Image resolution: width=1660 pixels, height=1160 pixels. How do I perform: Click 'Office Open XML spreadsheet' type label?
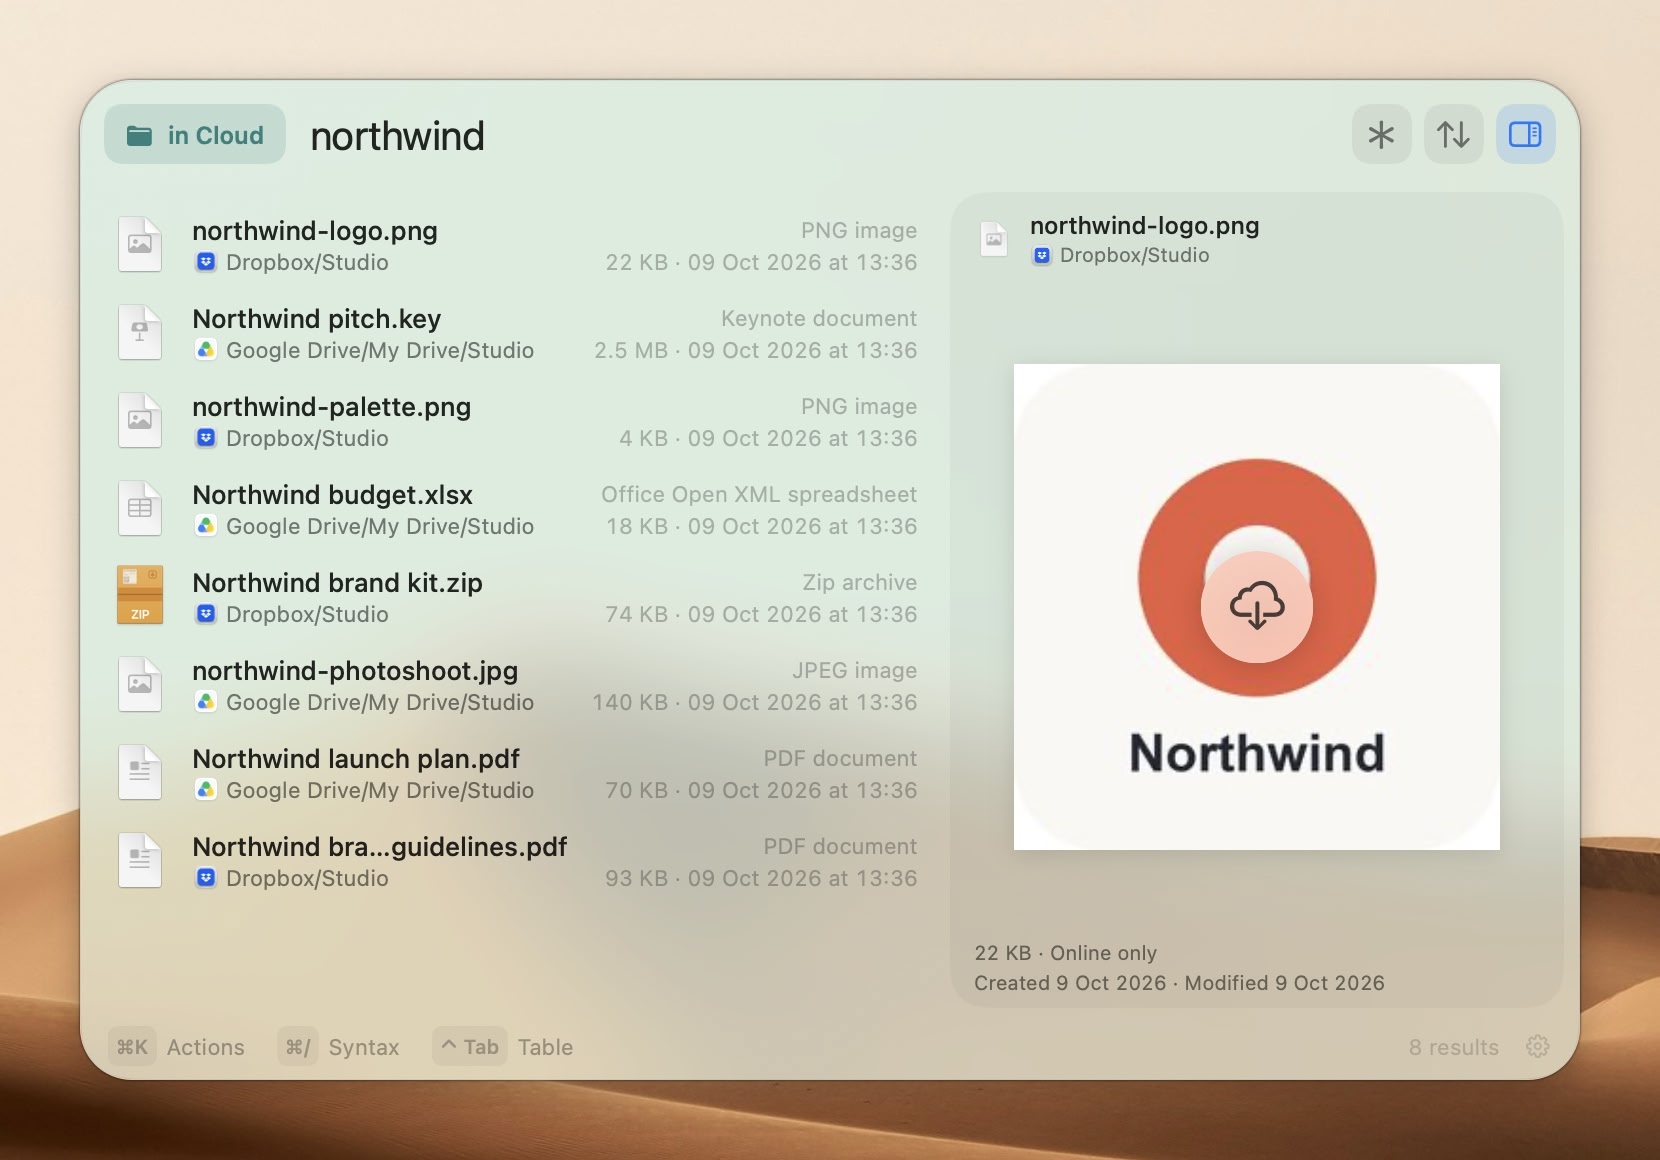759,494
